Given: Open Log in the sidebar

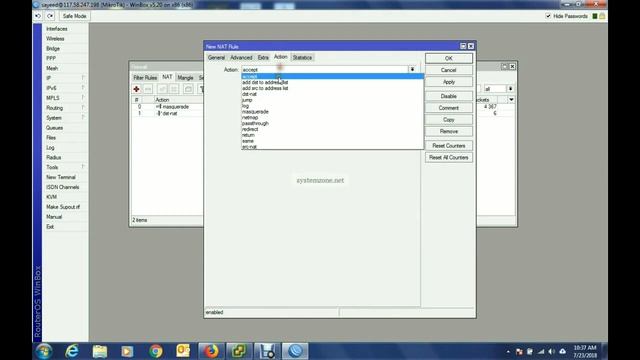Looking at the screenshot, I should tap(50, 147).
